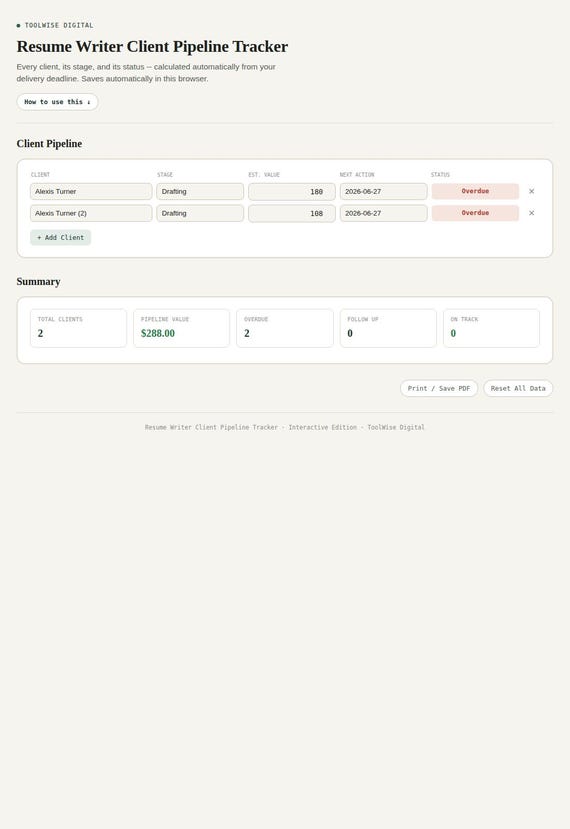Click the STAGE column header
Image resolution: width=570 pixels, height=829 pixels.
pyautogui.click(x=165, y=174)
